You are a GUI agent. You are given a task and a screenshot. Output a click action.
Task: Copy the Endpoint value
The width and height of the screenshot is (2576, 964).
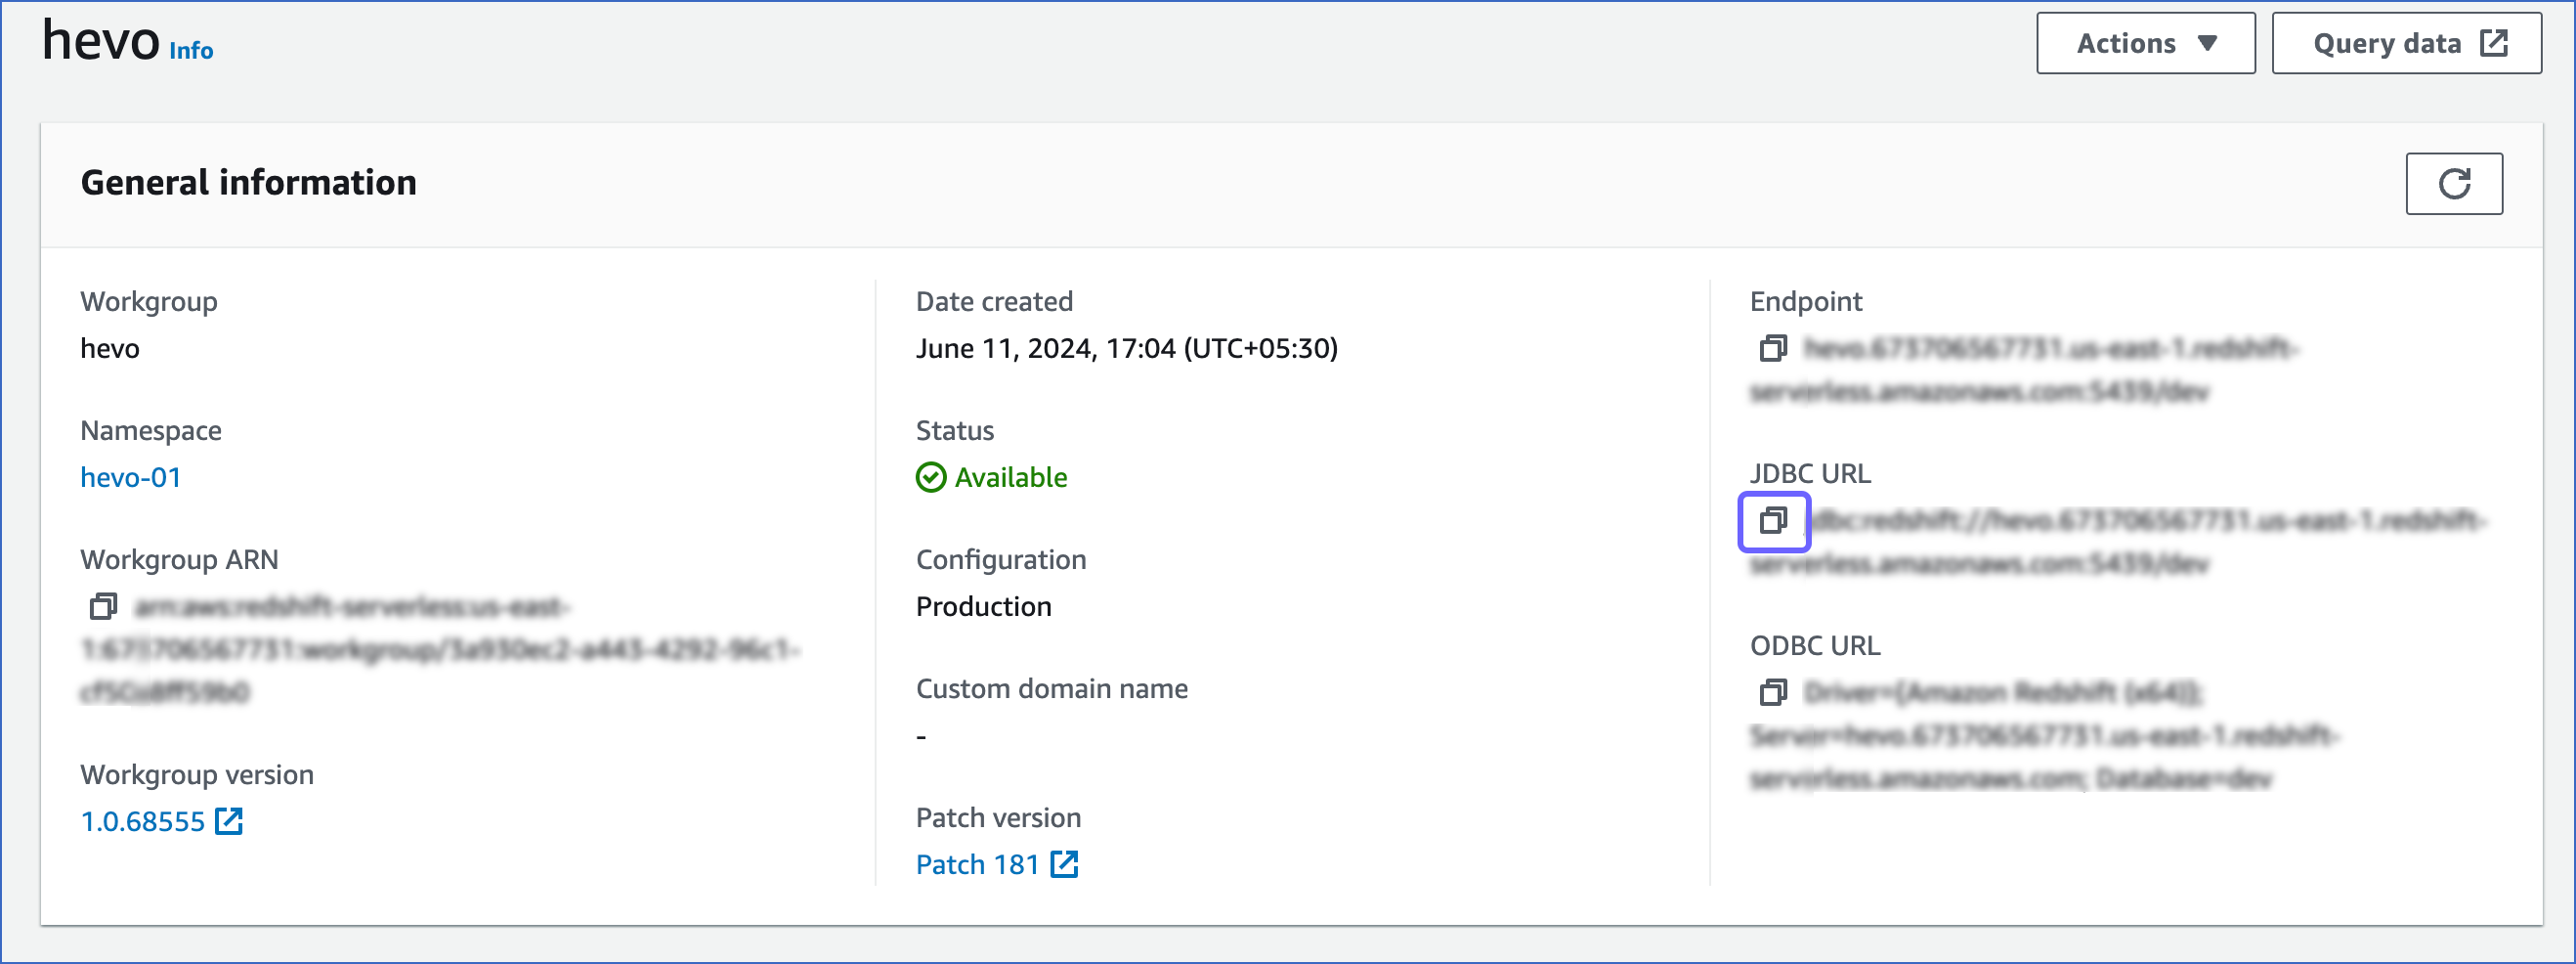(1773, 348)
